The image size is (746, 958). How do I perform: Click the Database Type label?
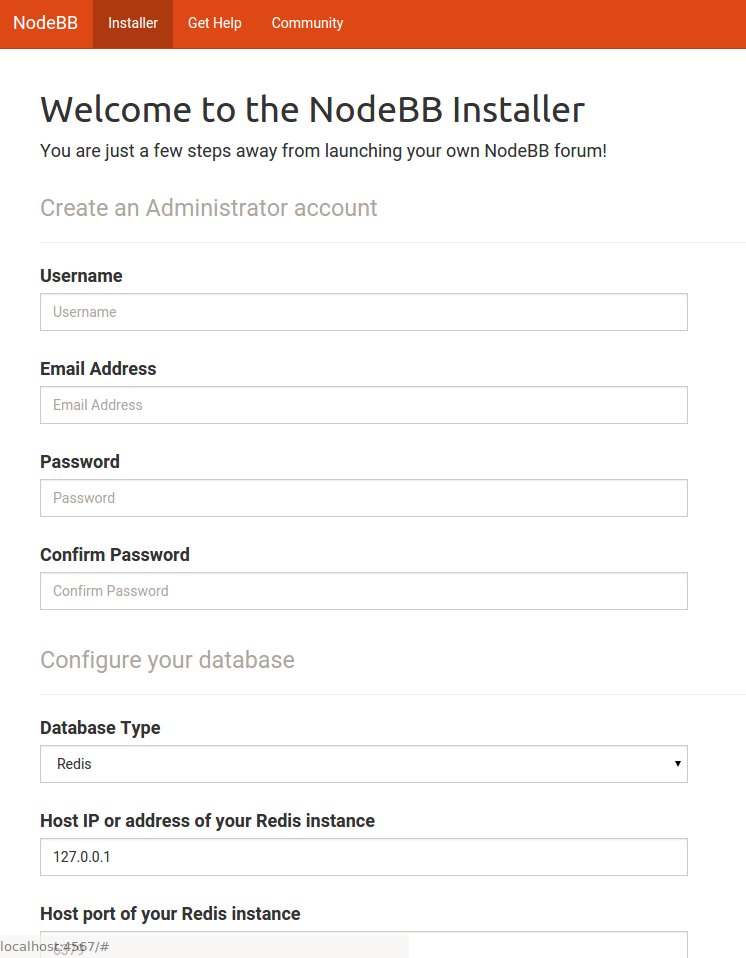pos(100,728)
